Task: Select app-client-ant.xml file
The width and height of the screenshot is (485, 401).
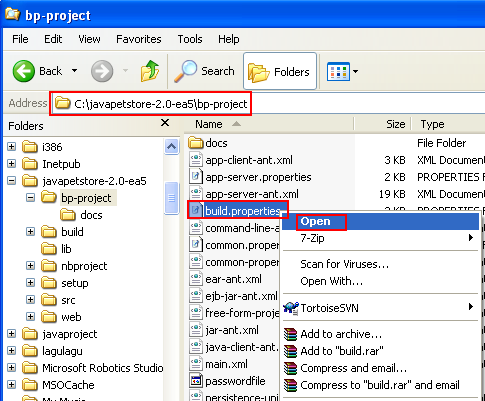Action: (x=249, y=160)
